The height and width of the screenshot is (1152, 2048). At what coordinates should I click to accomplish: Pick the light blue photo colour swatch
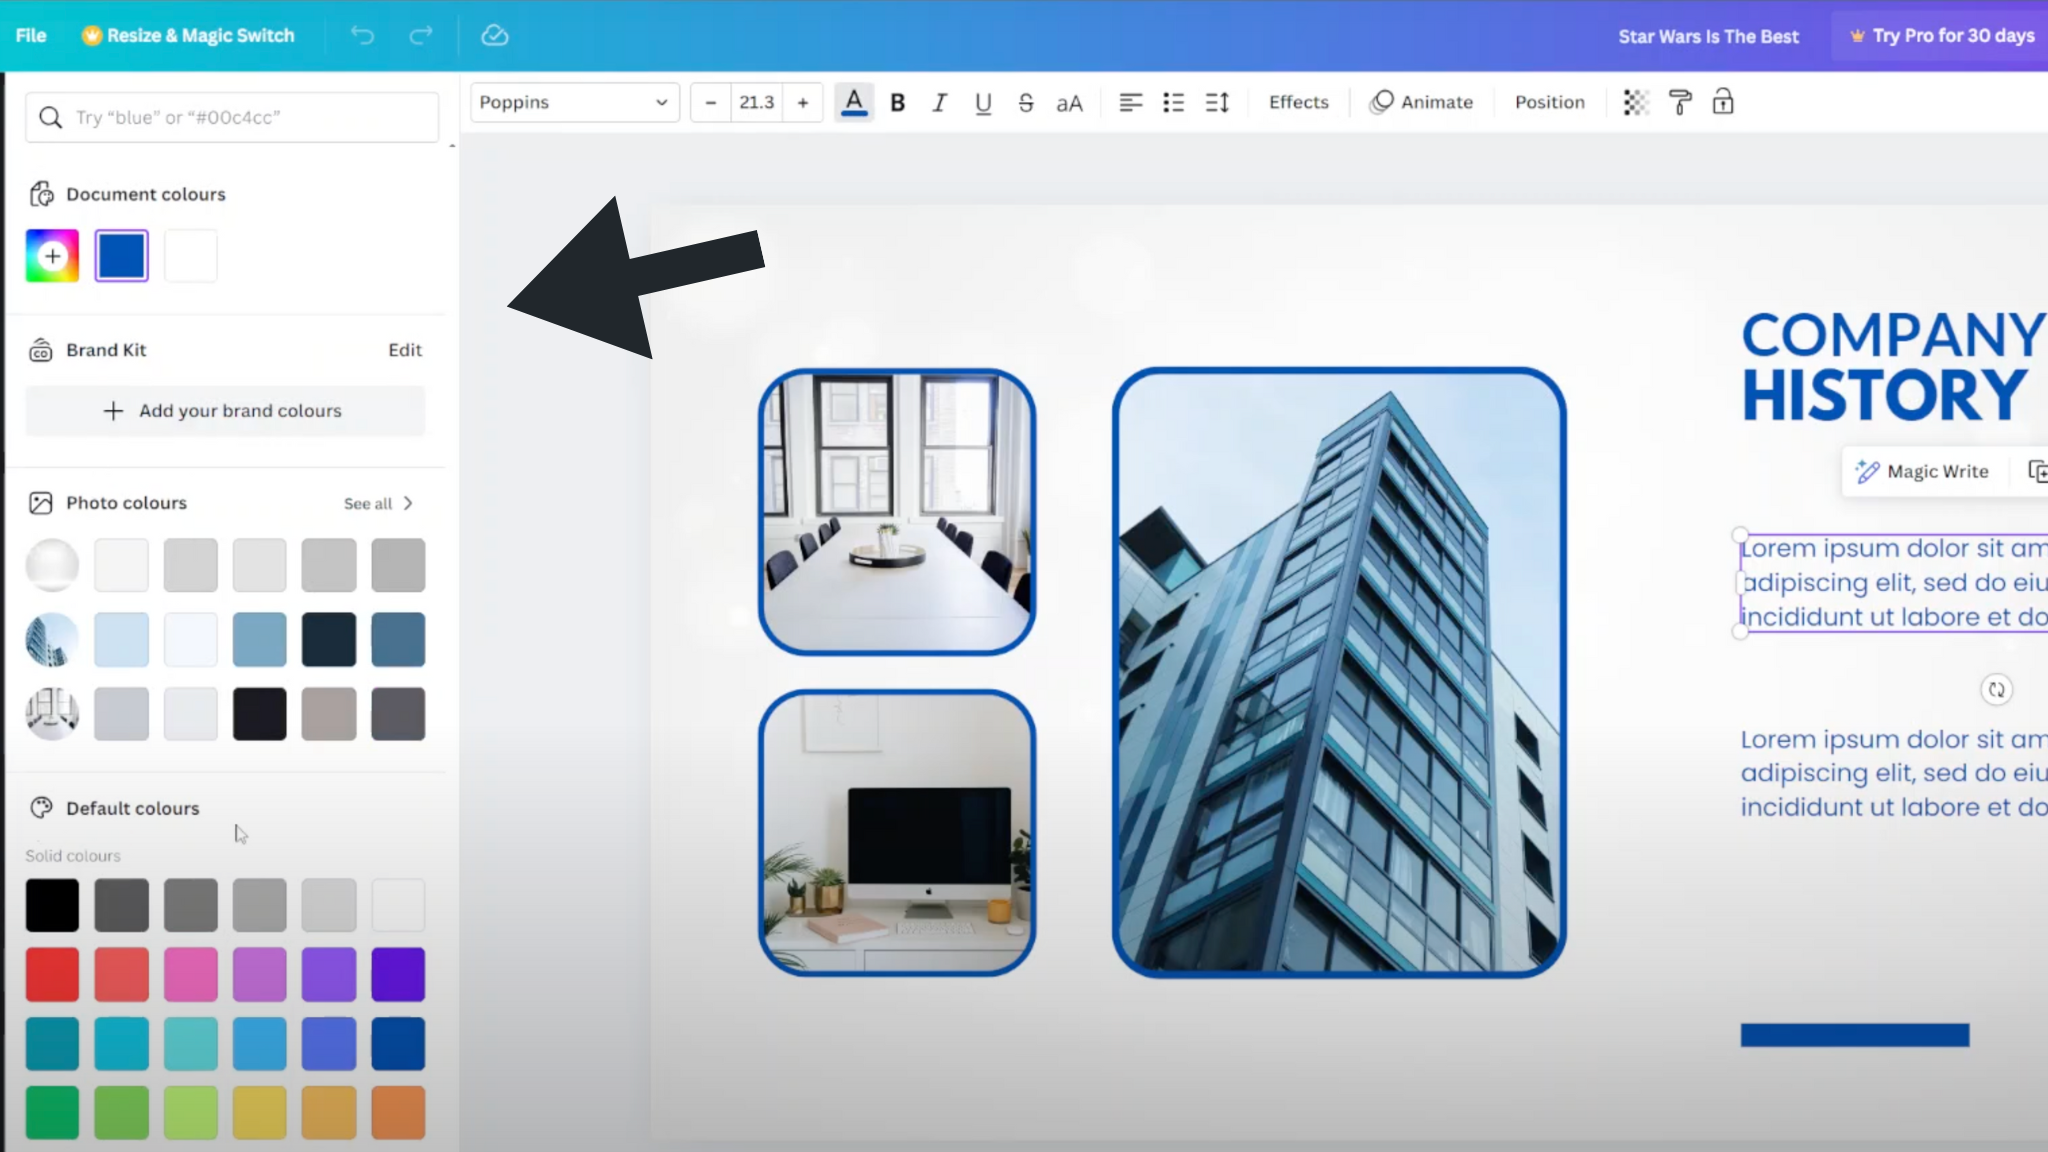click(x=122, y=640)
